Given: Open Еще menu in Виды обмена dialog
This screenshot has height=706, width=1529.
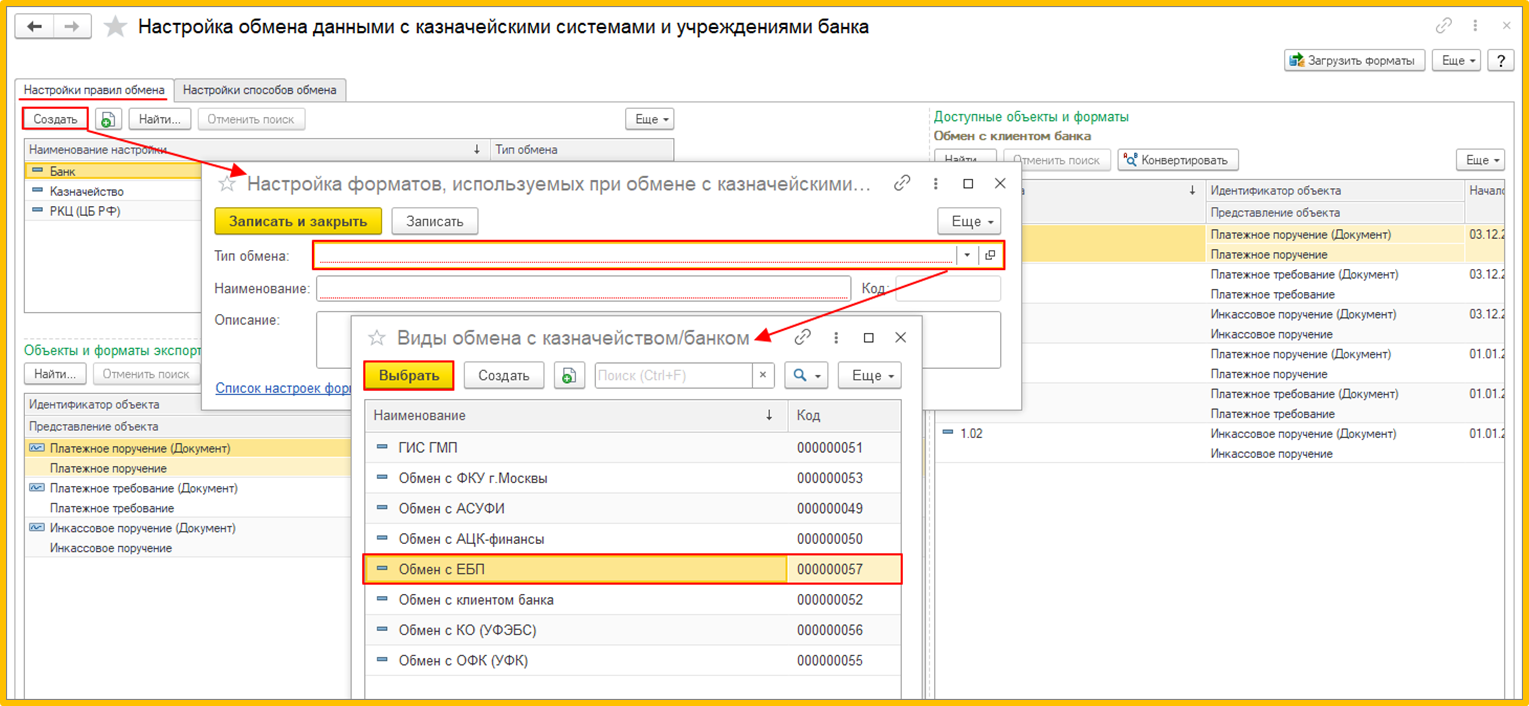Looking at the screenshot, I should [870, 375].
